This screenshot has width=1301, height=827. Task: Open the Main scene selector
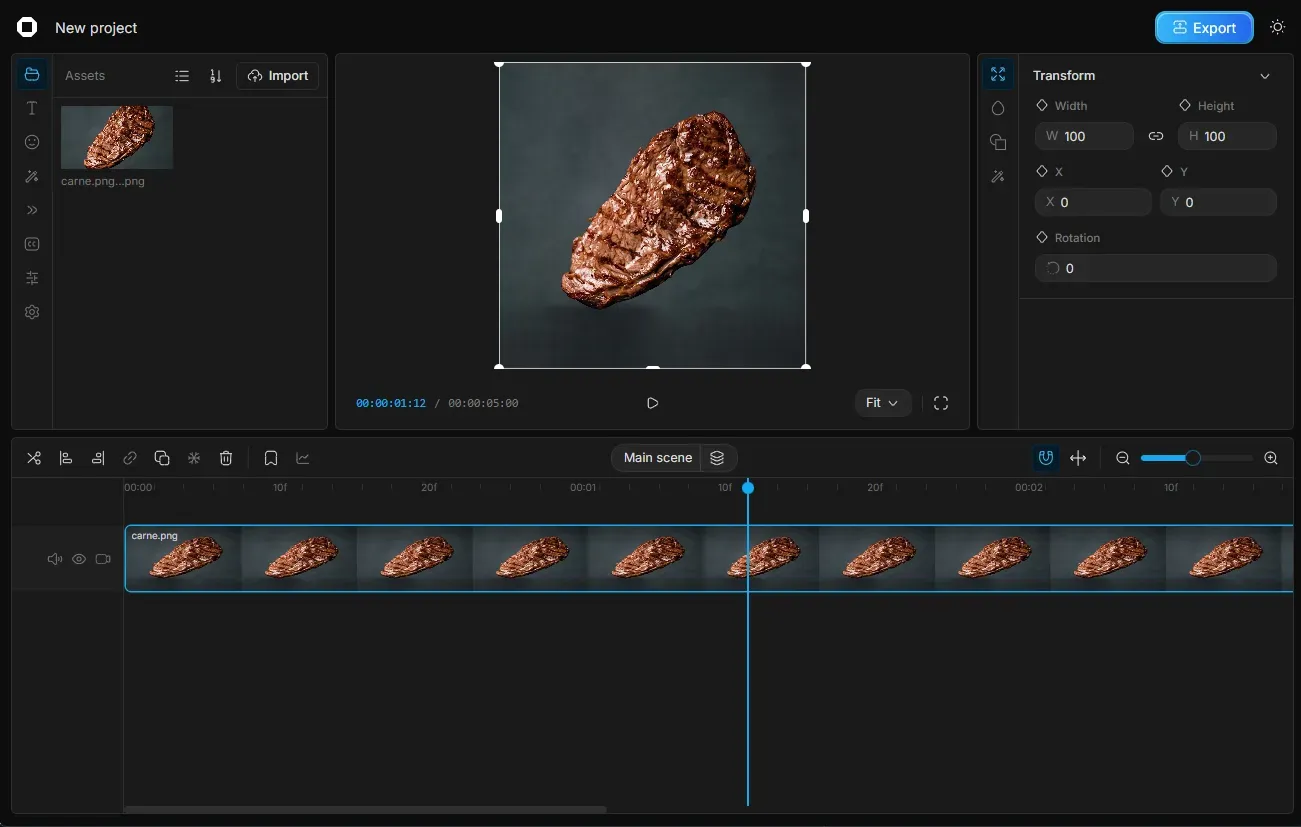point(657,458)
